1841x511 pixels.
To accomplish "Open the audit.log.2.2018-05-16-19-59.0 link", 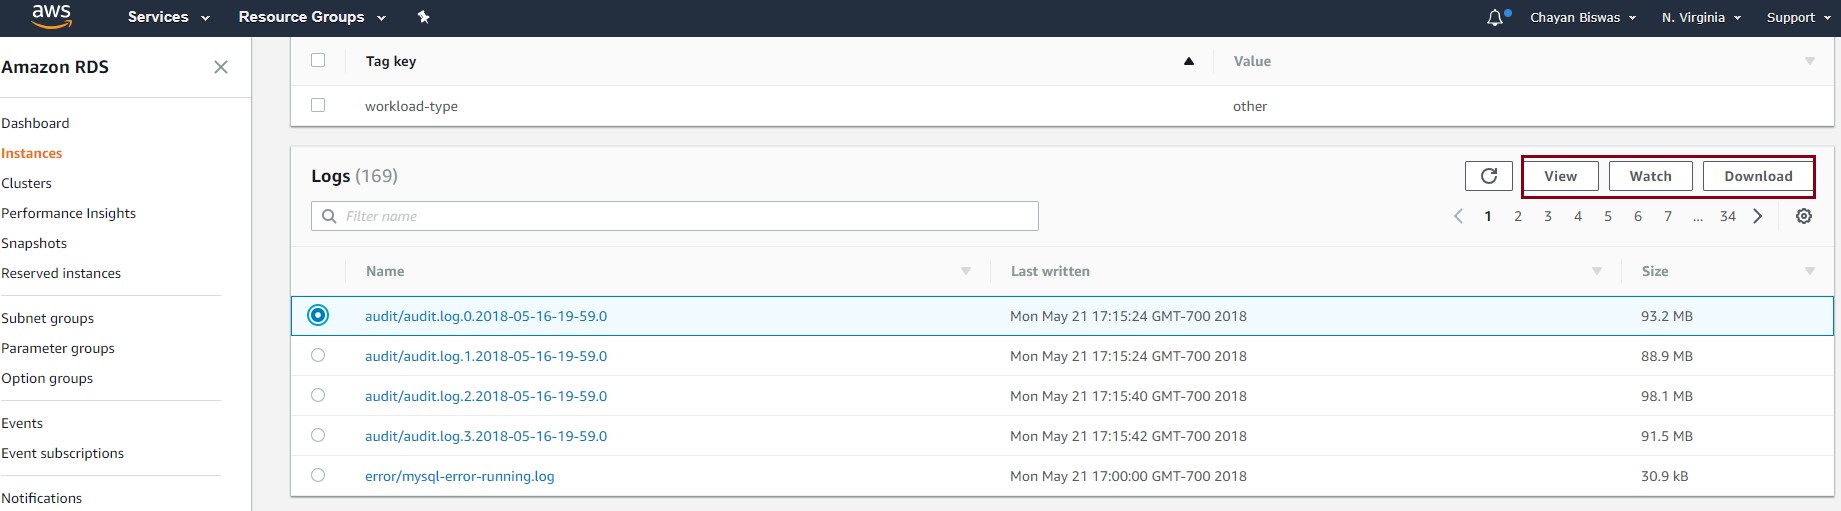I will [x=486, y=396].
